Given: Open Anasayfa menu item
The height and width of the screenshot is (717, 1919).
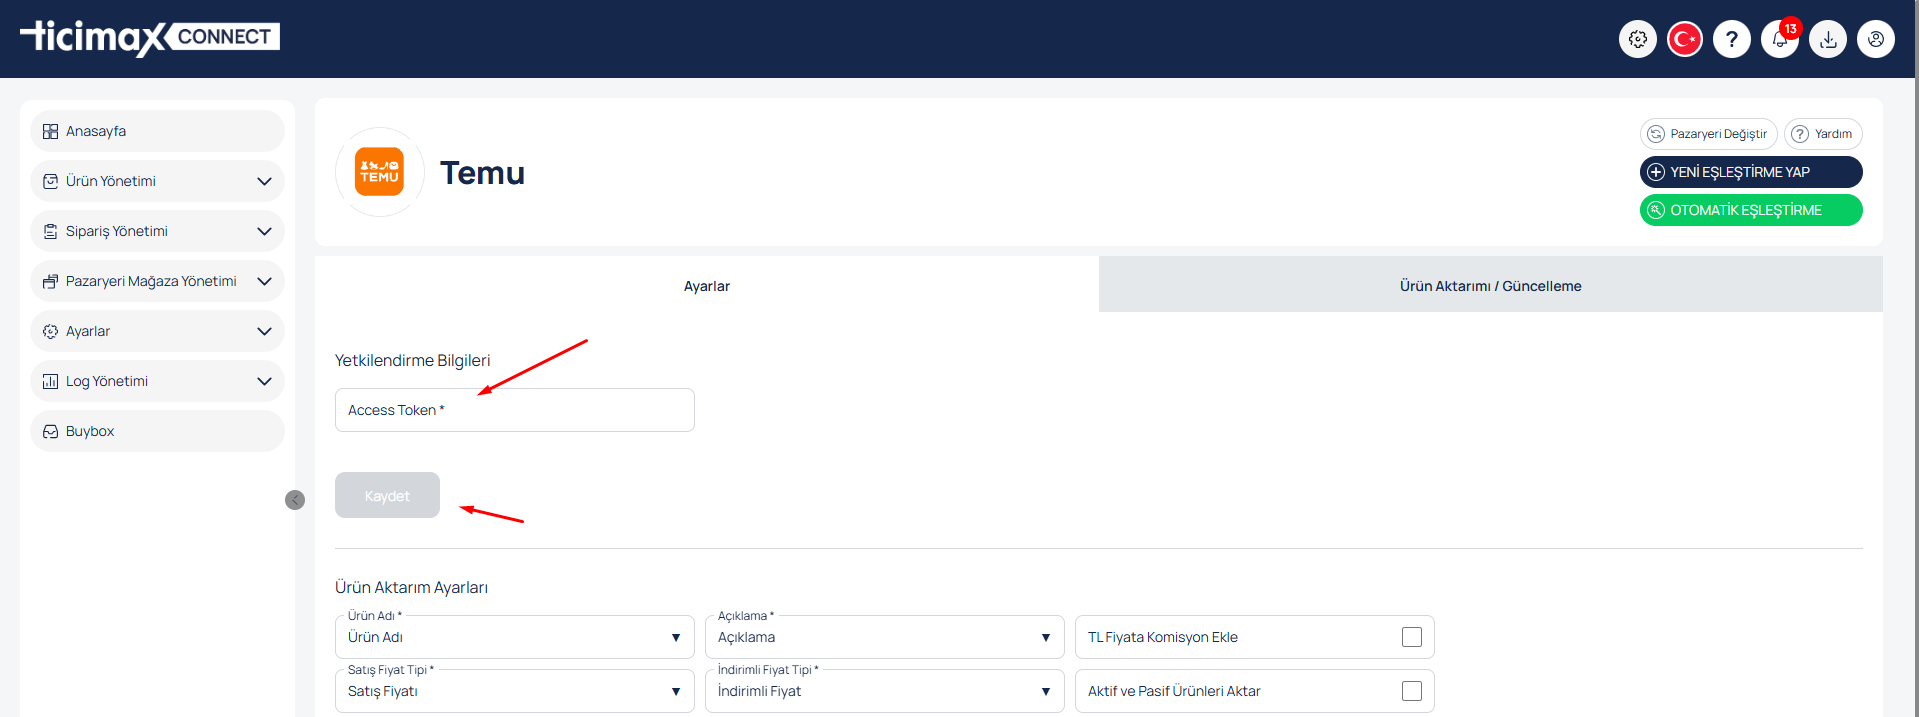Looking at the screenshot, I should click(157, 131).
